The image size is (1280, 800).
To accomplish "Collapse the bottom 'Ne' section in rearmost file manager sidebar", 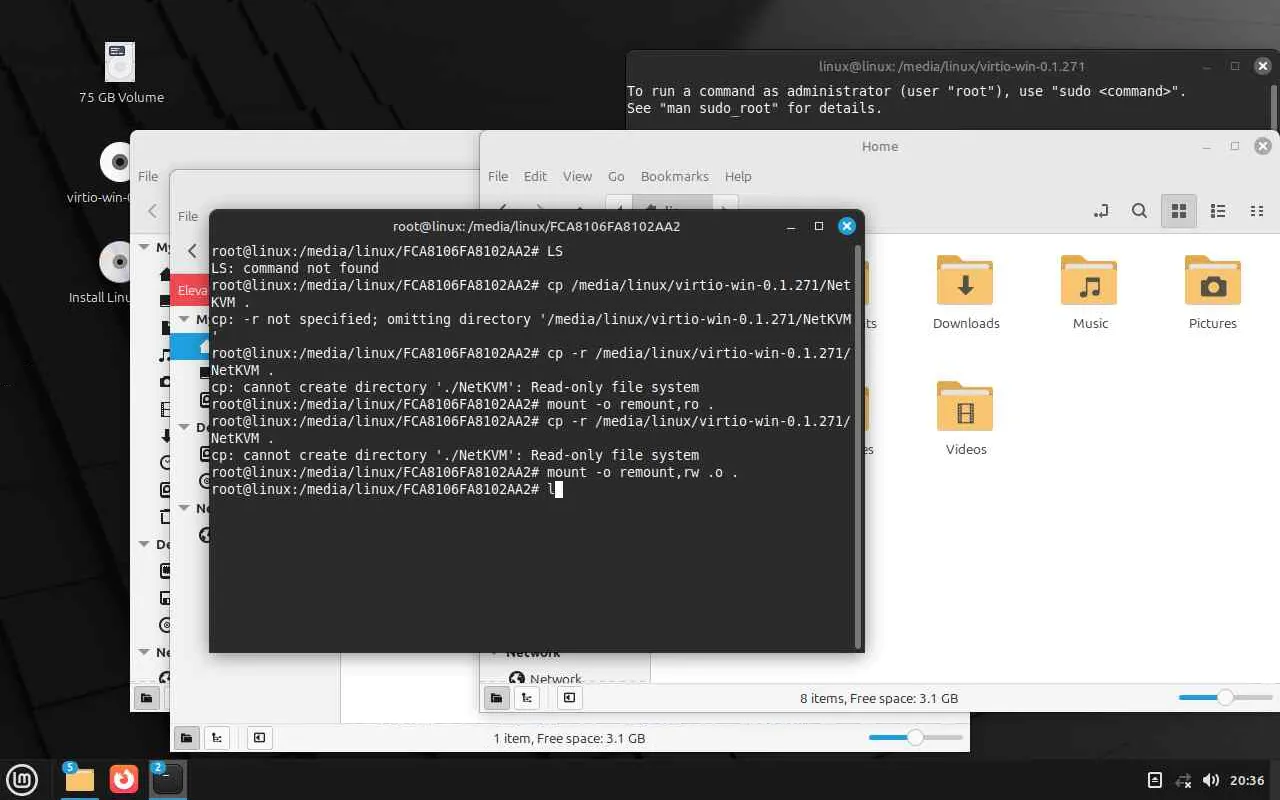I will pyautogui.click(x=144, y=652).
